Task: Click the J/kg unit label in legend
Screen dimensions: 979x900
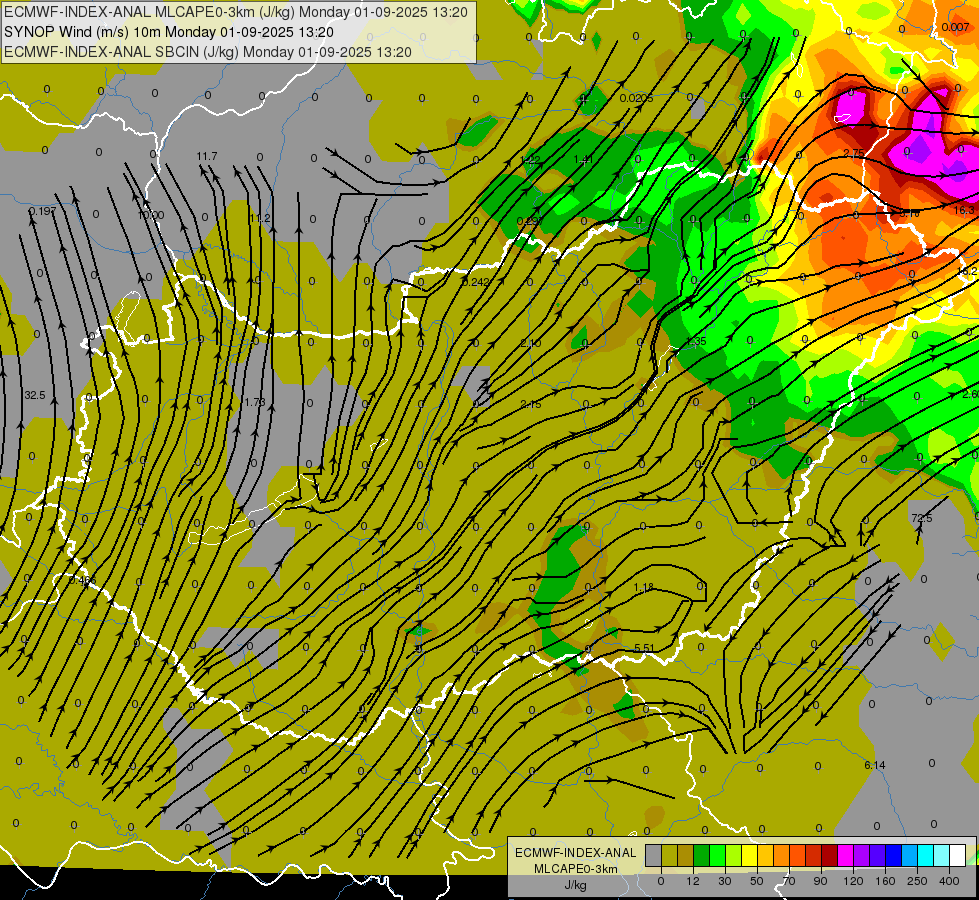Action: click(x=575, y=885)
